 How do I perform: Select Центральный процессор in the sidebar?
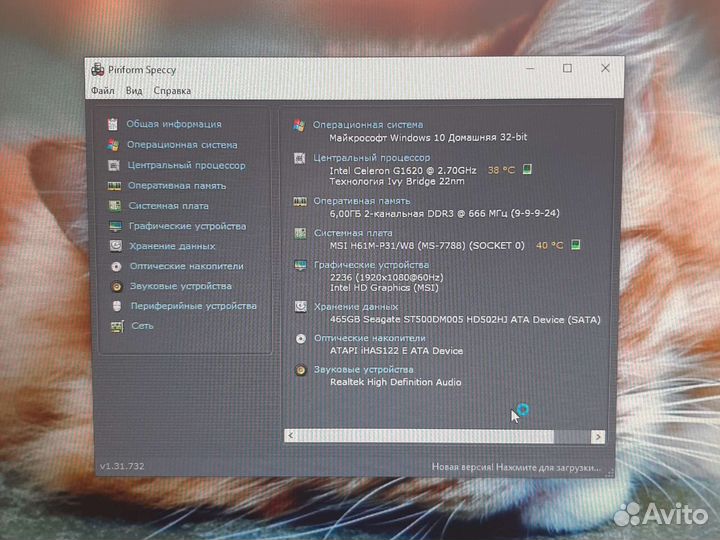(186, 165)
